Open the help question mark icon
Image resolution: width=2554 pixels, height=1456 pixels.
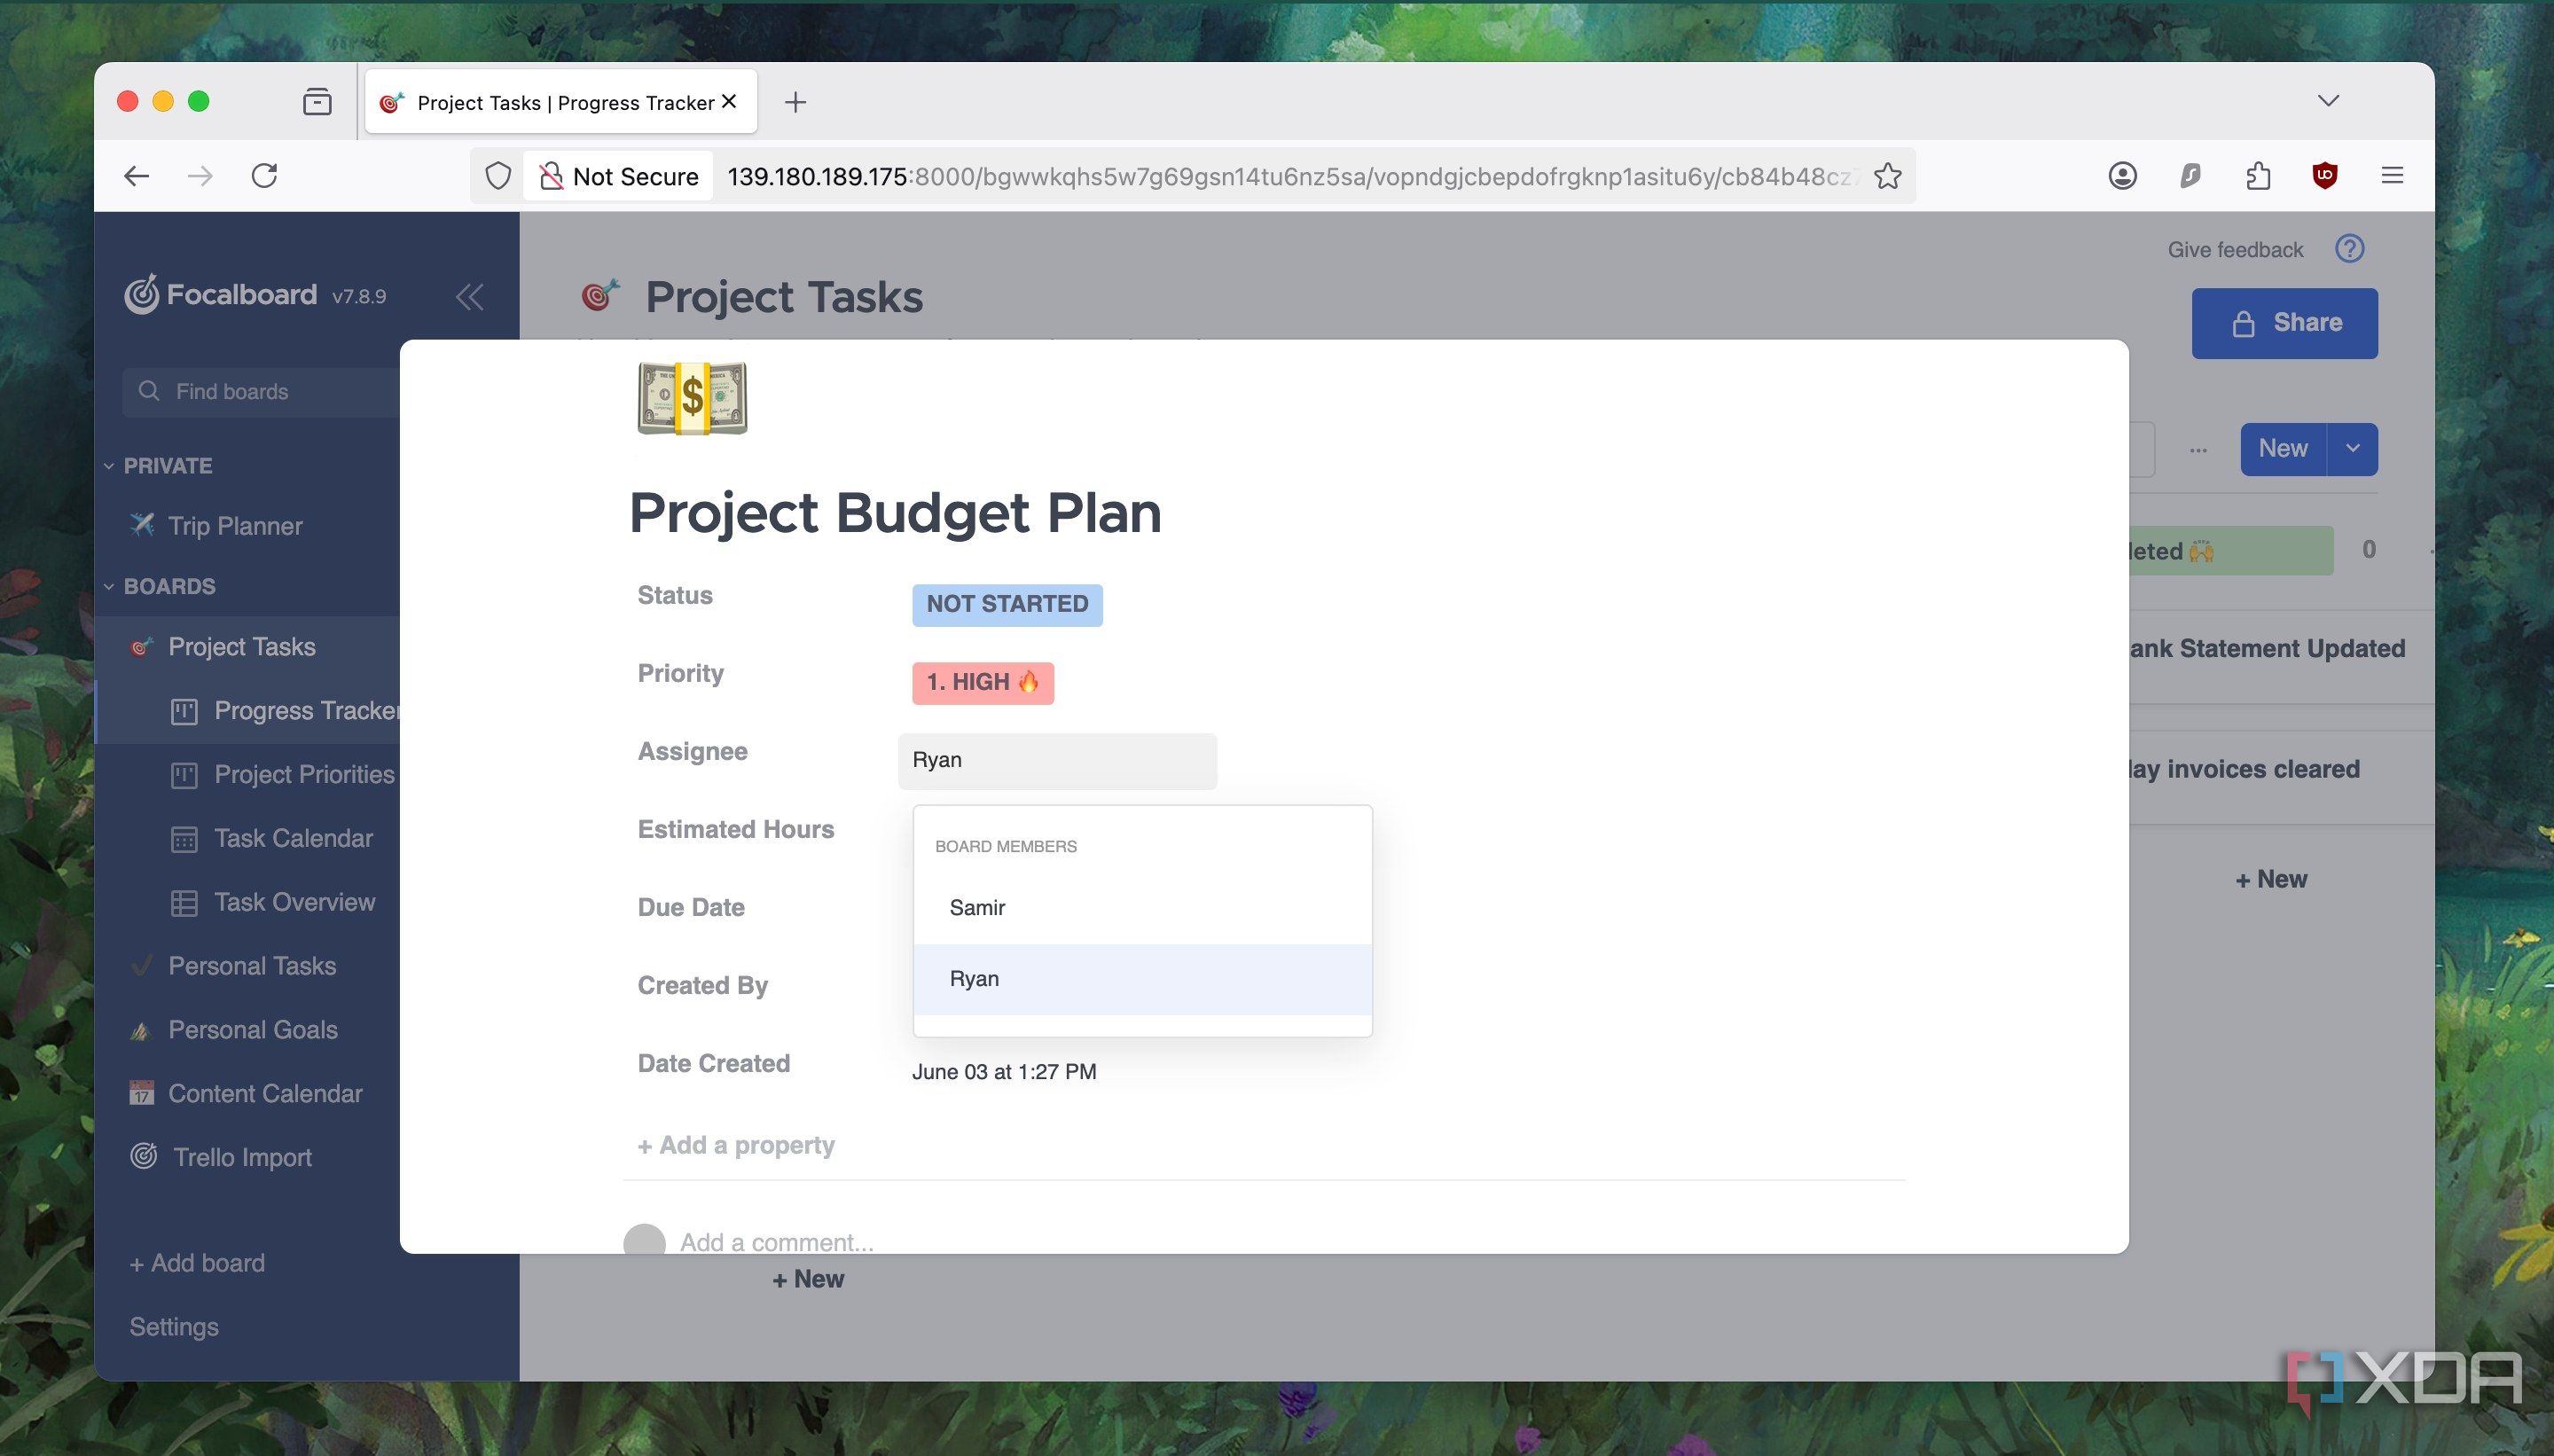pos(2349,248)
